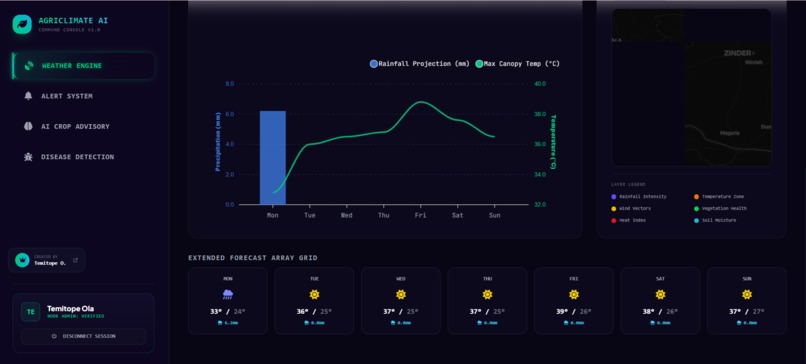Open the Created By Temitope O. link
Viewport: 806px width, 364px height.
[x=47, y=260]
